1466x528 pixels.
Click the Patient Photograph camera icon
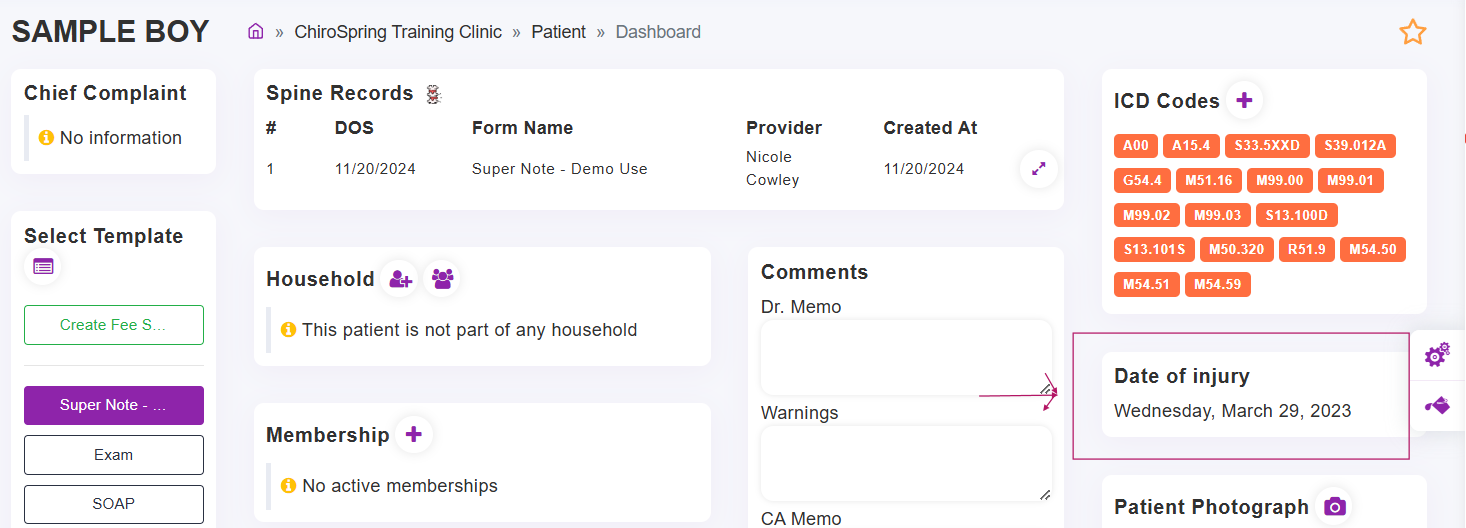click(x=1334, y=507)
